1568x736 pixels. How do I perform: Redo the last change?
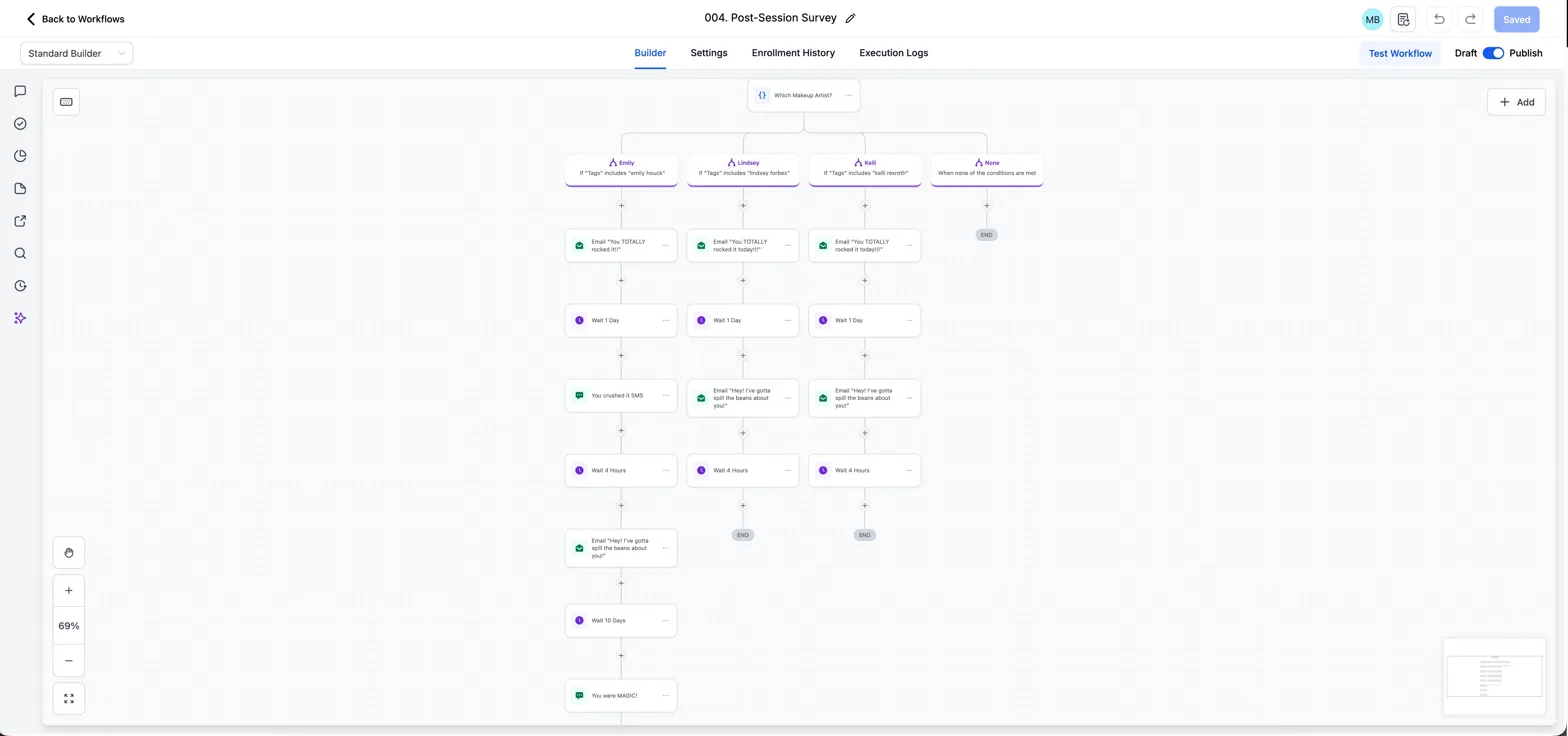(x=1470, y=19)
